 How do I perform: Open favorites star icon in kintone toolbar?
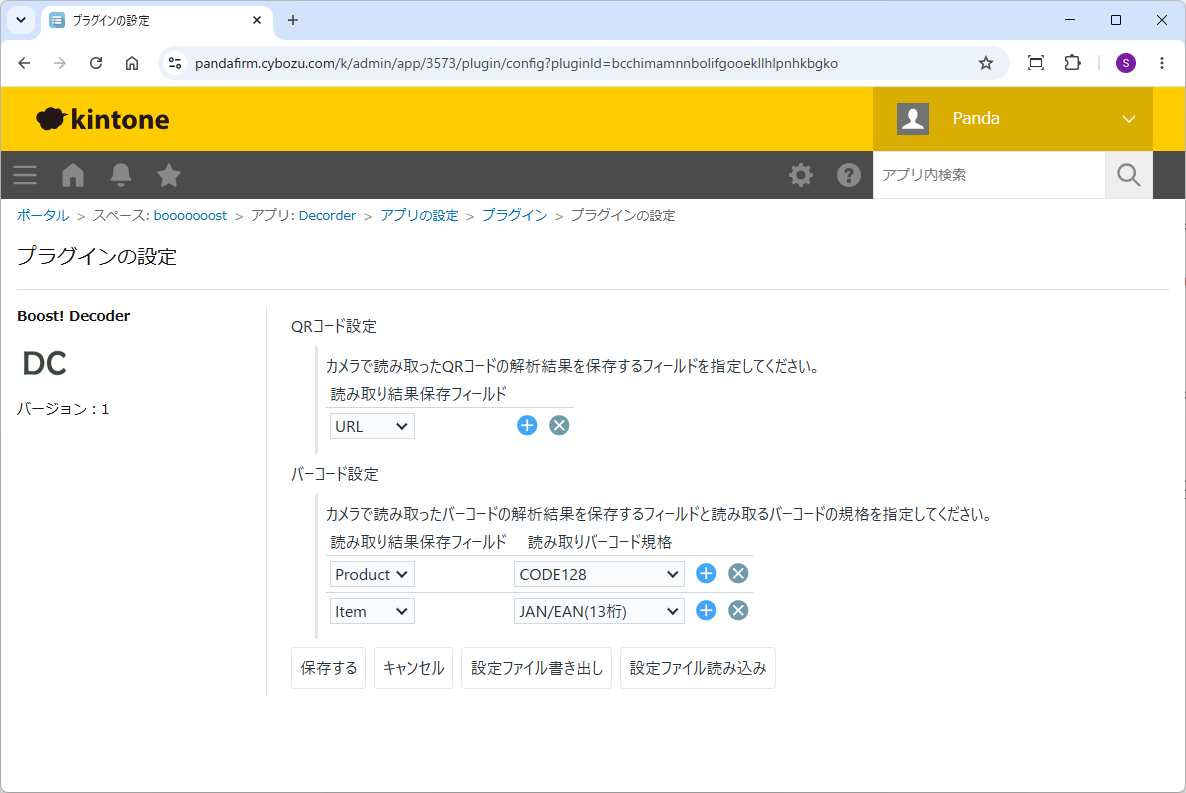169,176
